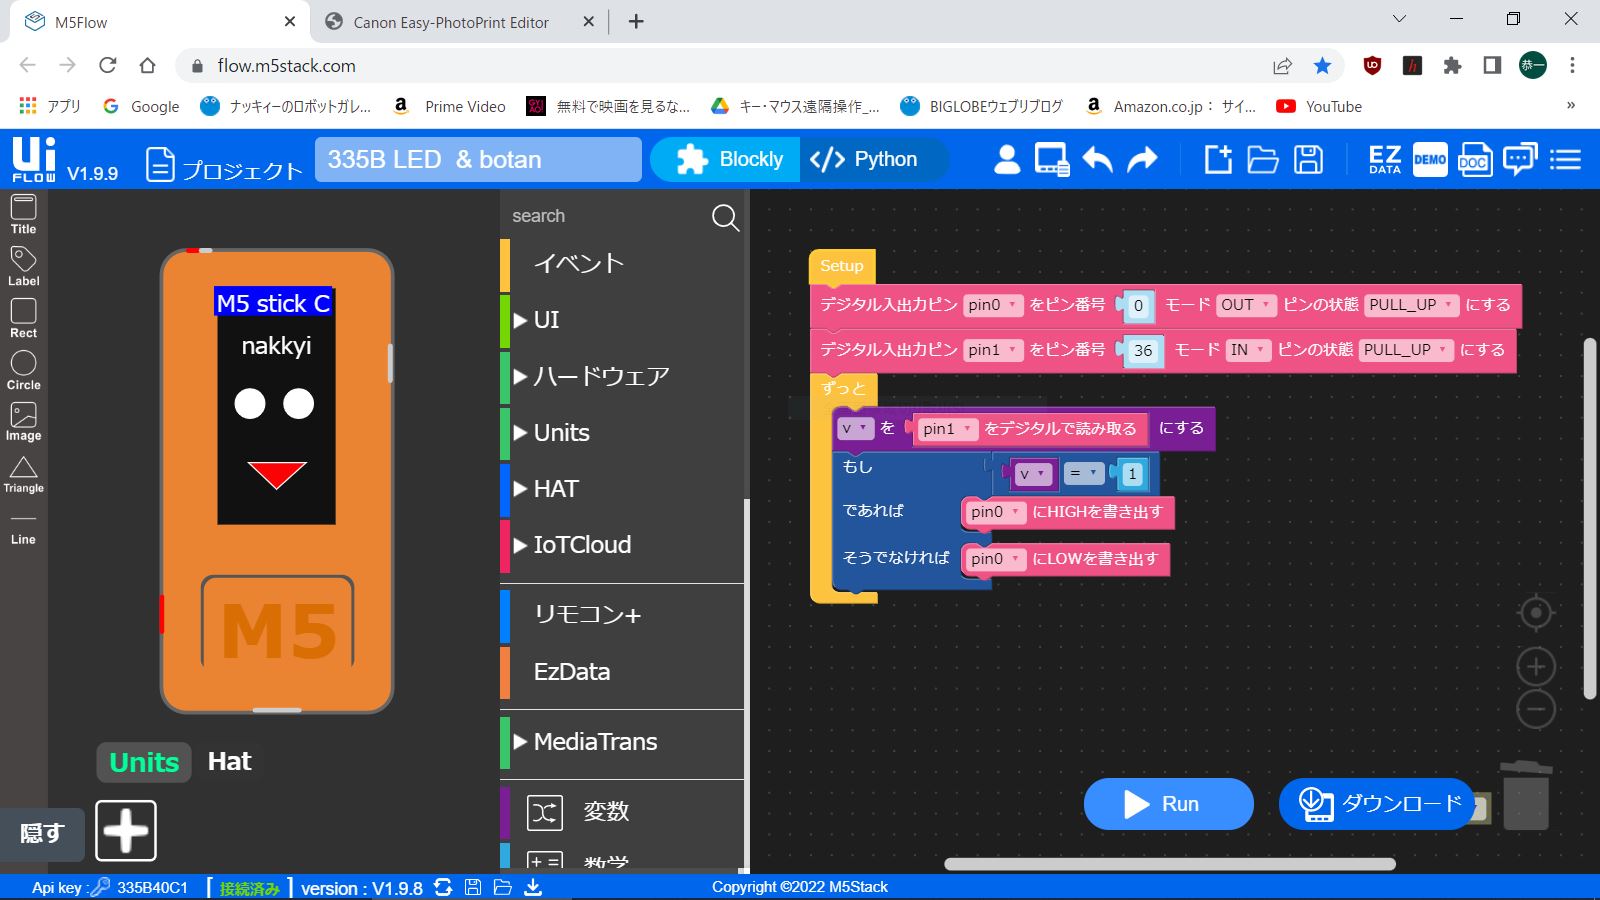Center the workspace with crosshair icon

1536,612
